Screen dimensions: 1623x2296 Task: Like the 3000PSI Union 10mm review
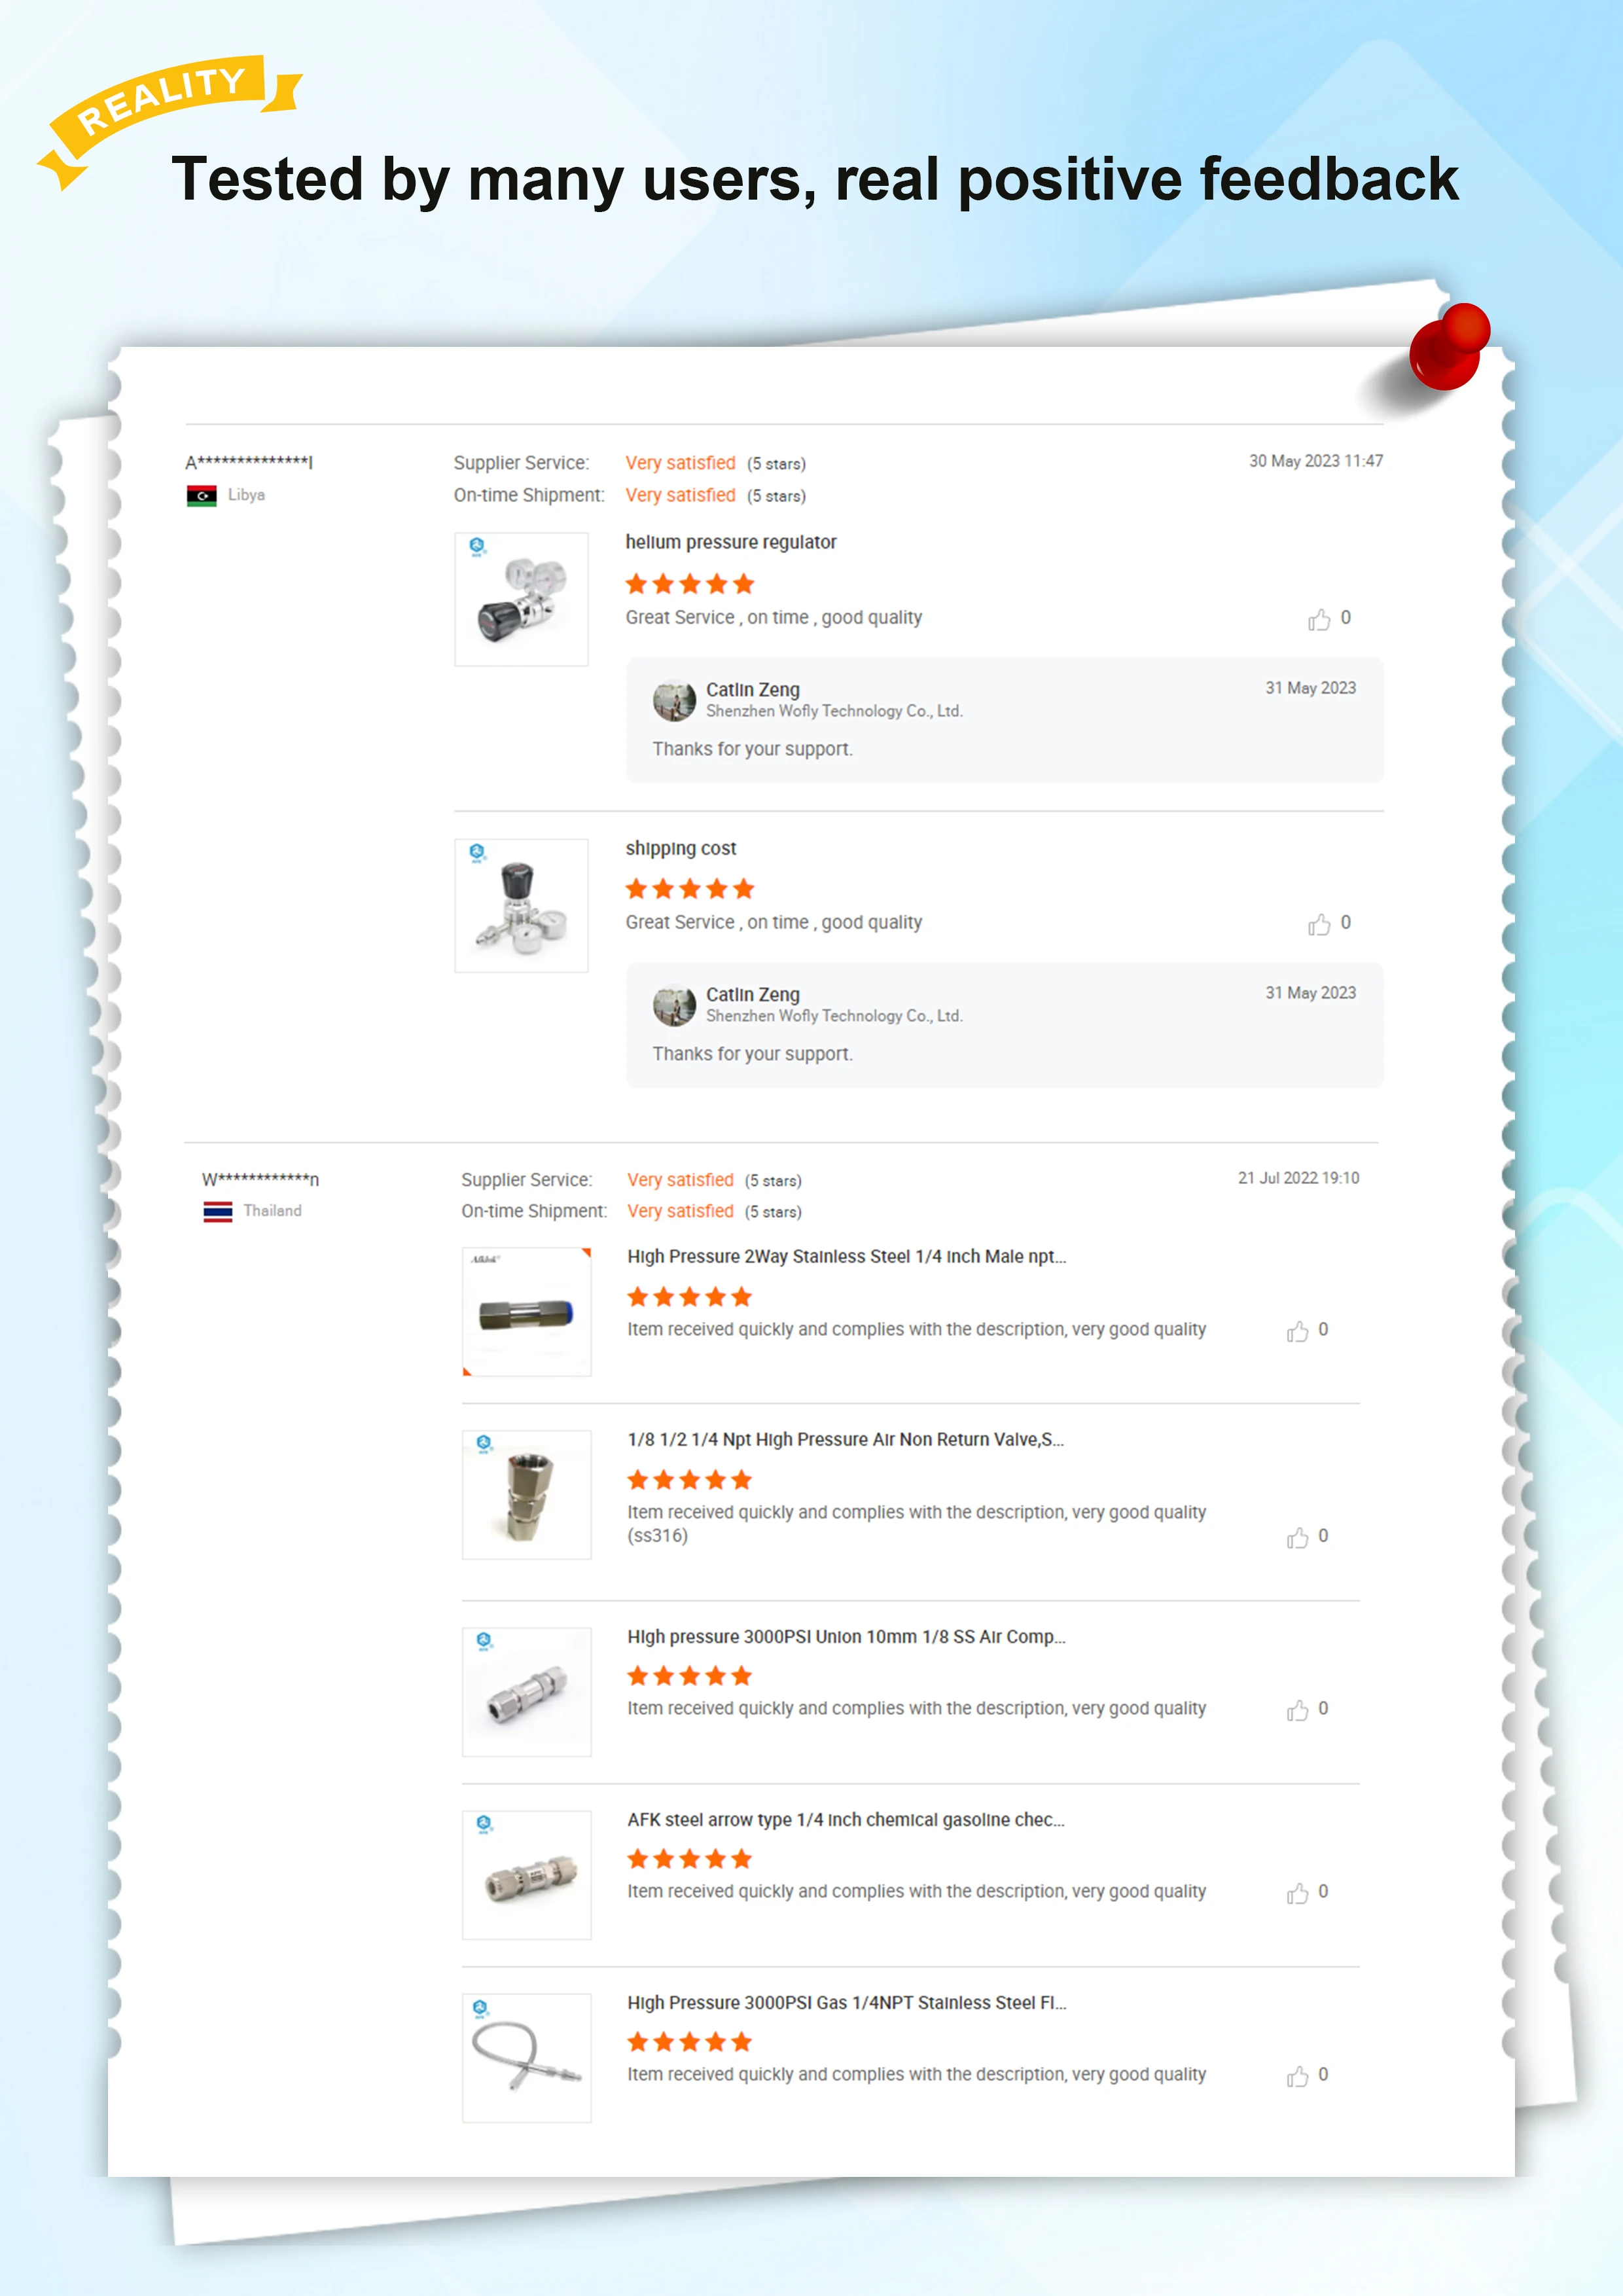click(x=1297, y=1710)
